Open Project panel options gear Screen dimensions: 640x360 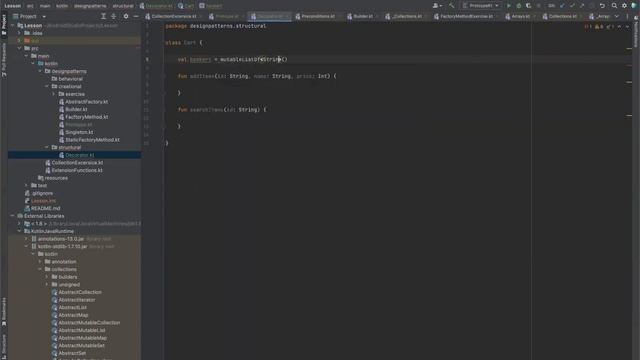pyautogui.click(x=126, y=16)
